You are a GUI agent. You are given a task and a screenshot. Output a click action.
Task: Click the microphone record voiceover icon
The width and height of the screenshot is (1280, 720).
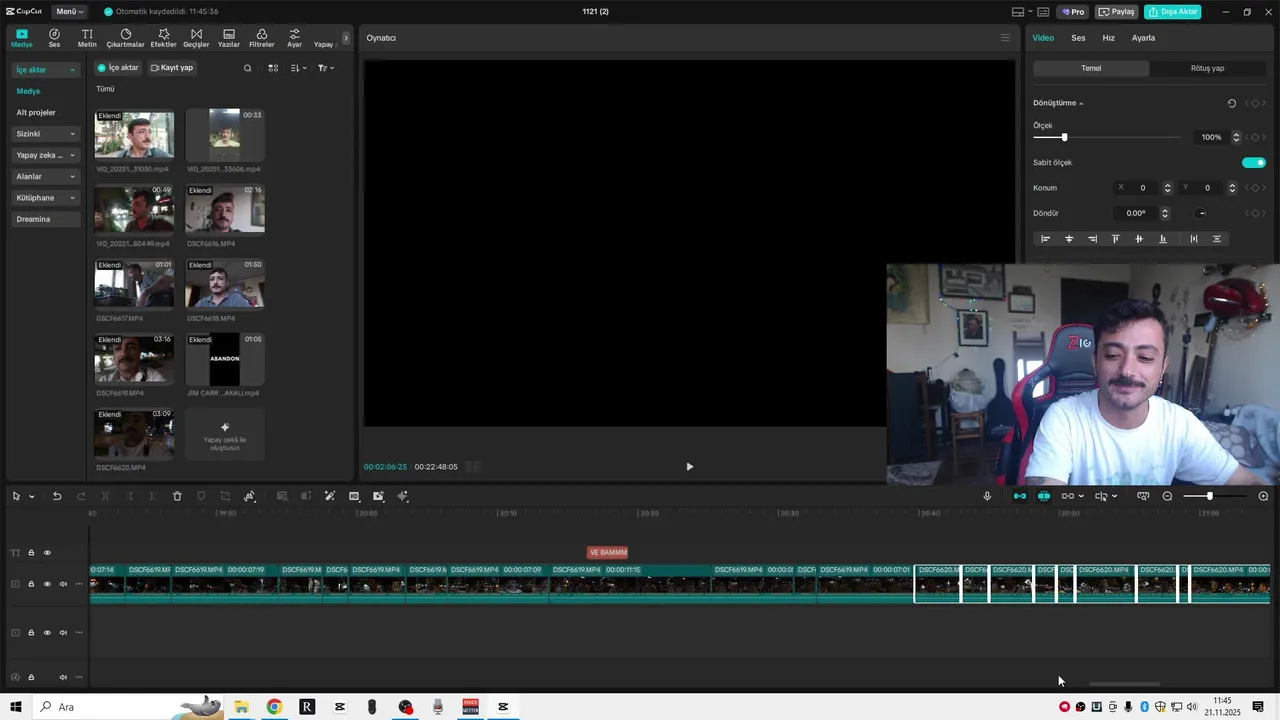pyautogui.click(x=987, y=496)
